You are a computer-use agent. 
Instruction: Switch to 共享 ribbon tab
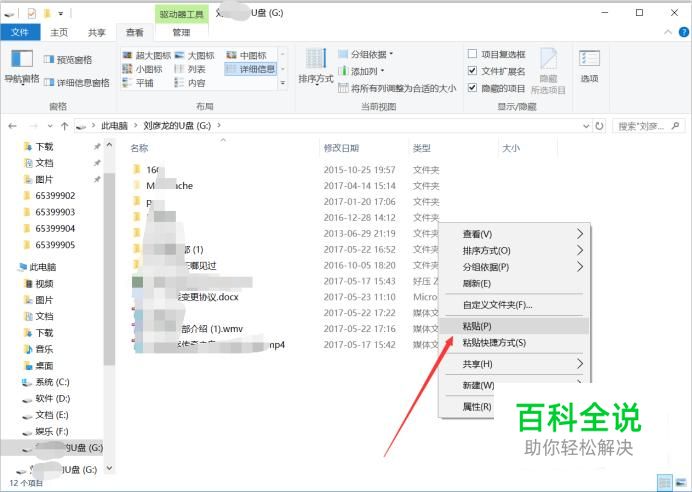click(97, 33)
